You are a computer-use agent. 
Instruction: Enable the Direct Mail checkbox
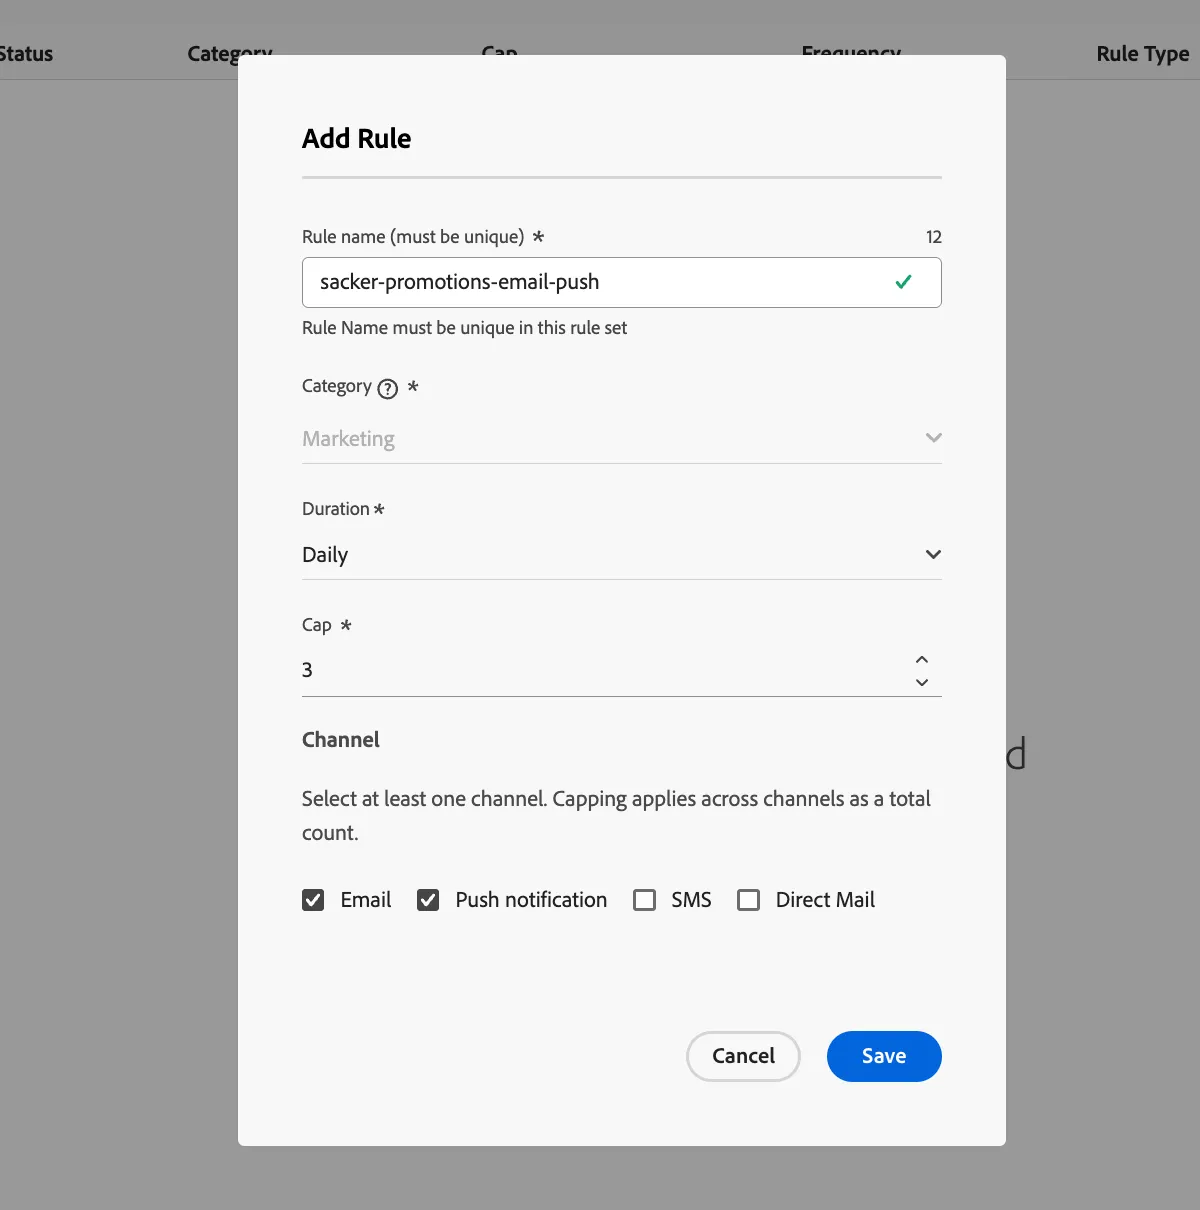point(749,900)
